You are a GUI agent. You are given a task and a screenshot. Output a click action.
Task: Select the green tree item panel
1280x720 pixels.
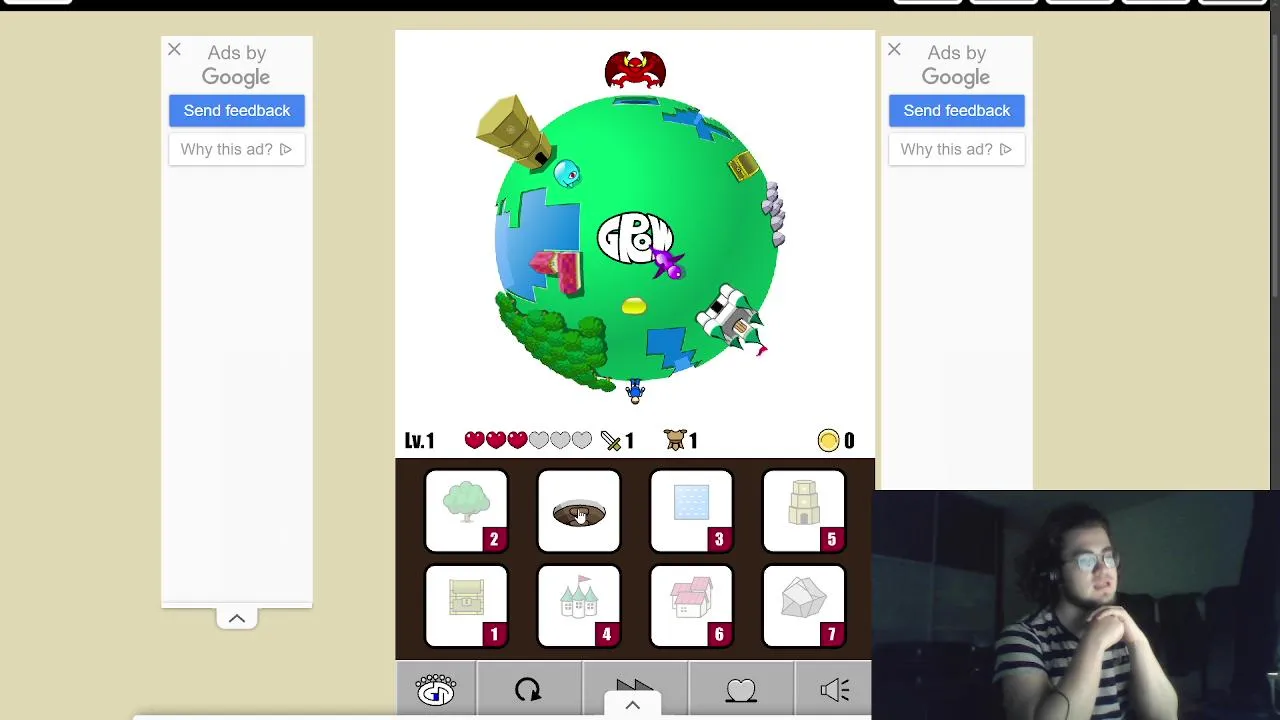coord(466,511)
